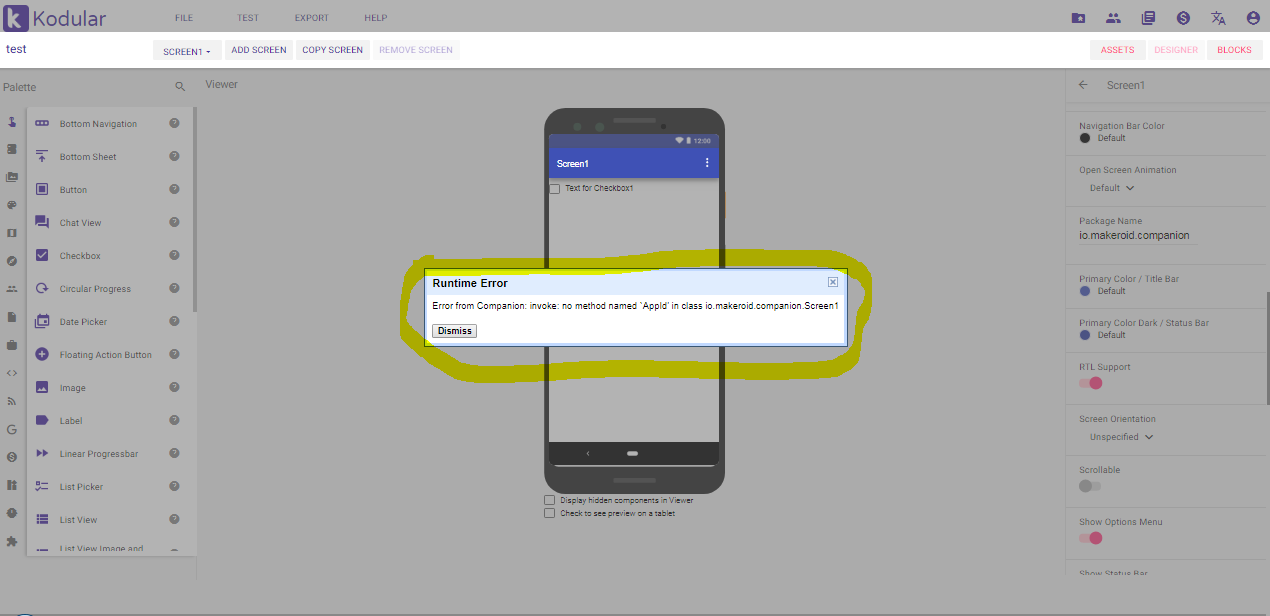Switch to the Designer view
The image size is (1270, 616).
pos(1176,50)
